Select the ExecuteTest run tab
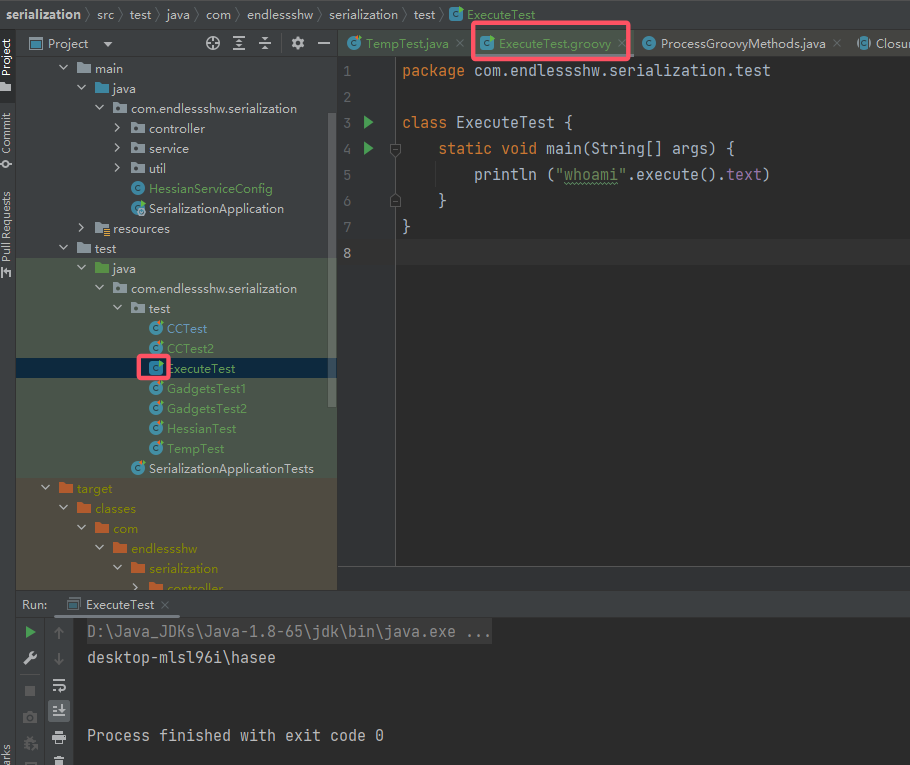The image size is (910, 765). [119, 605]
